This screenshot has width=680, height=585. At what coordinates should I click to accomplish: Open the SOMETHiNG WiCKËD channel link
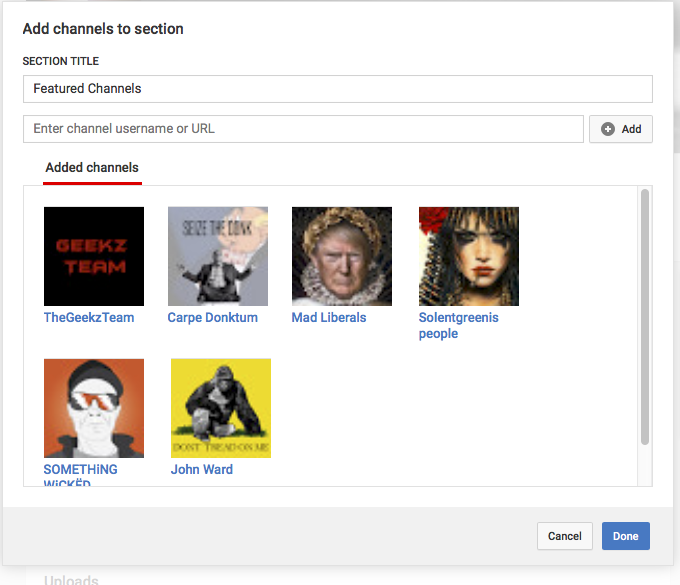pos(80,474)
